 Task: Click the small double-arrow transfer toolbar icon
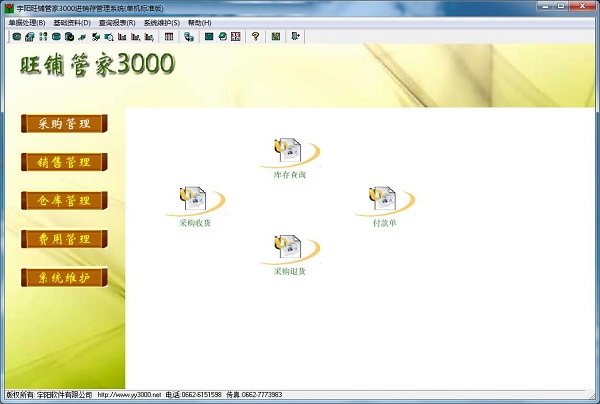(82, 37)
